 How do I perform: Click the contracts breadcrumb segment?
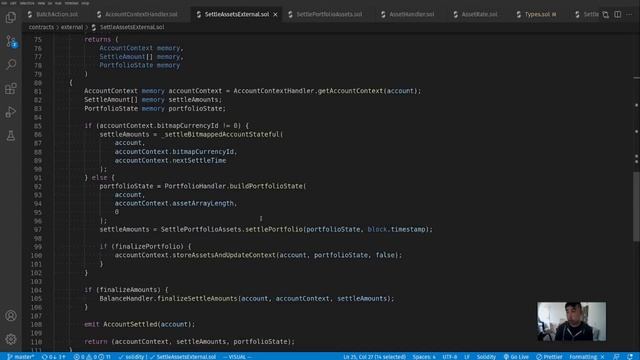click(41, 27)
